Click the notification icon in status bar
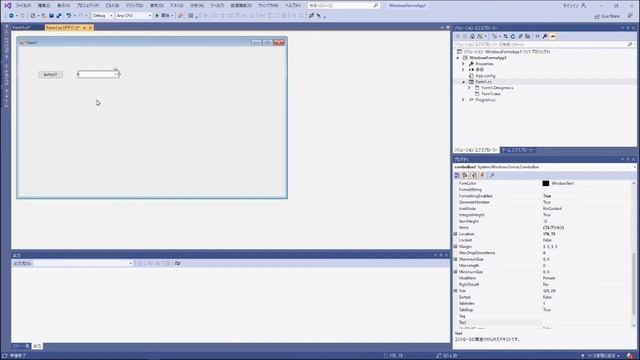This screenshot has width=640, height=360. (x=630, y=356)
